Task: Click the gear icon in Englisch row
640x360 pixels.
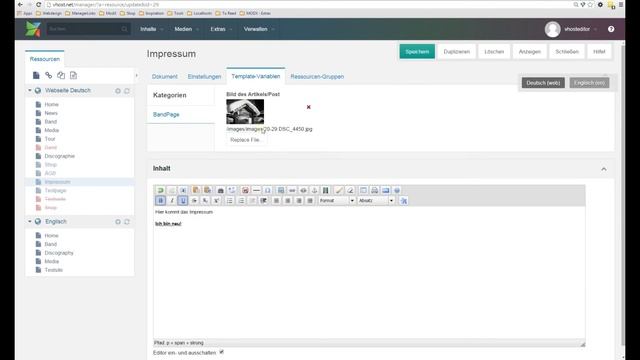Action: click(x=118, y=222)
